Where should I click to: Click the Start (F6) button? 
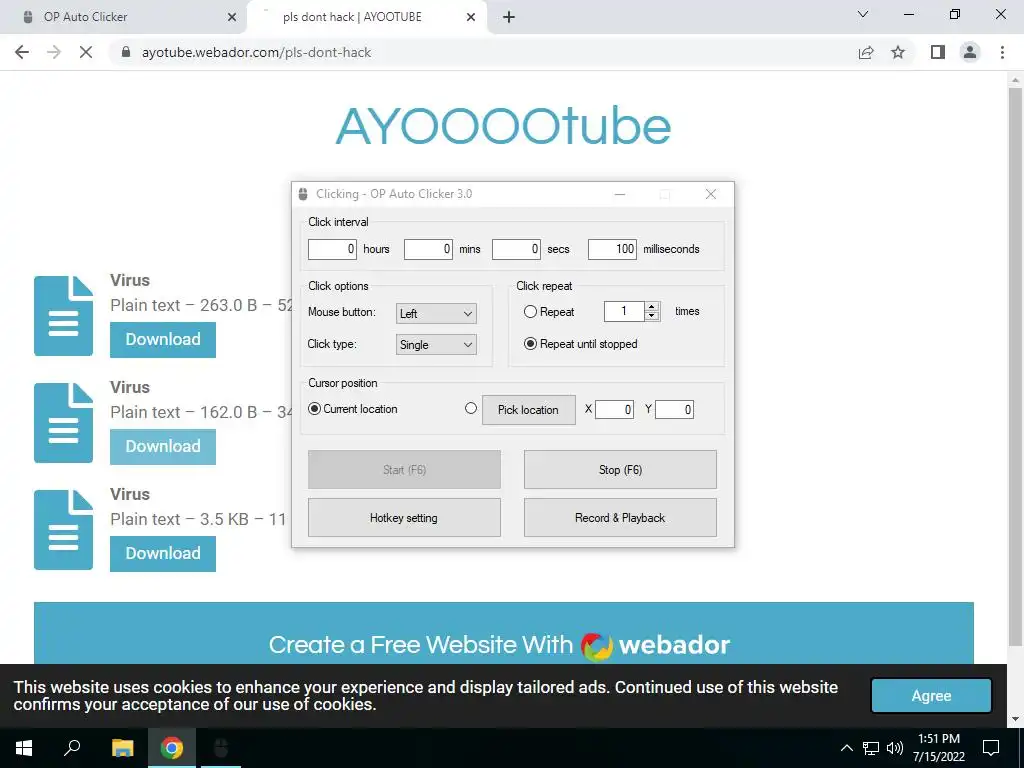(404, 470)
